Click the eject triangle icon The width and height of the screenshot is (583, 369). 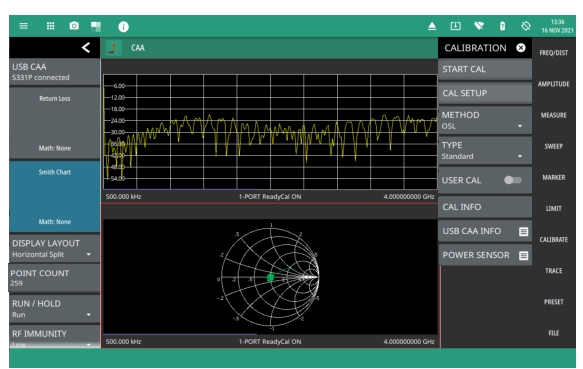pos(432,26)
